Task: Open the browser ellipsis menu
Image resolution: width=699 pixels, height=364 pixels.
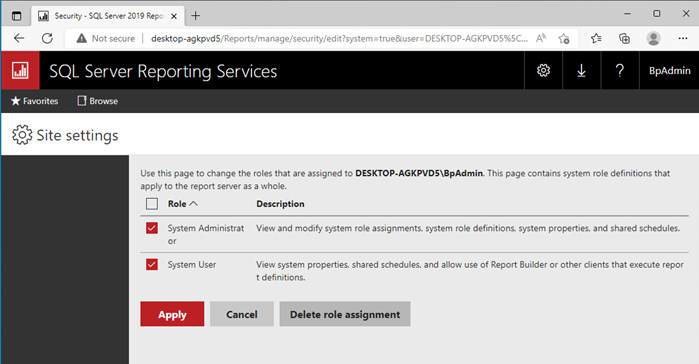Action: point(683,38)
